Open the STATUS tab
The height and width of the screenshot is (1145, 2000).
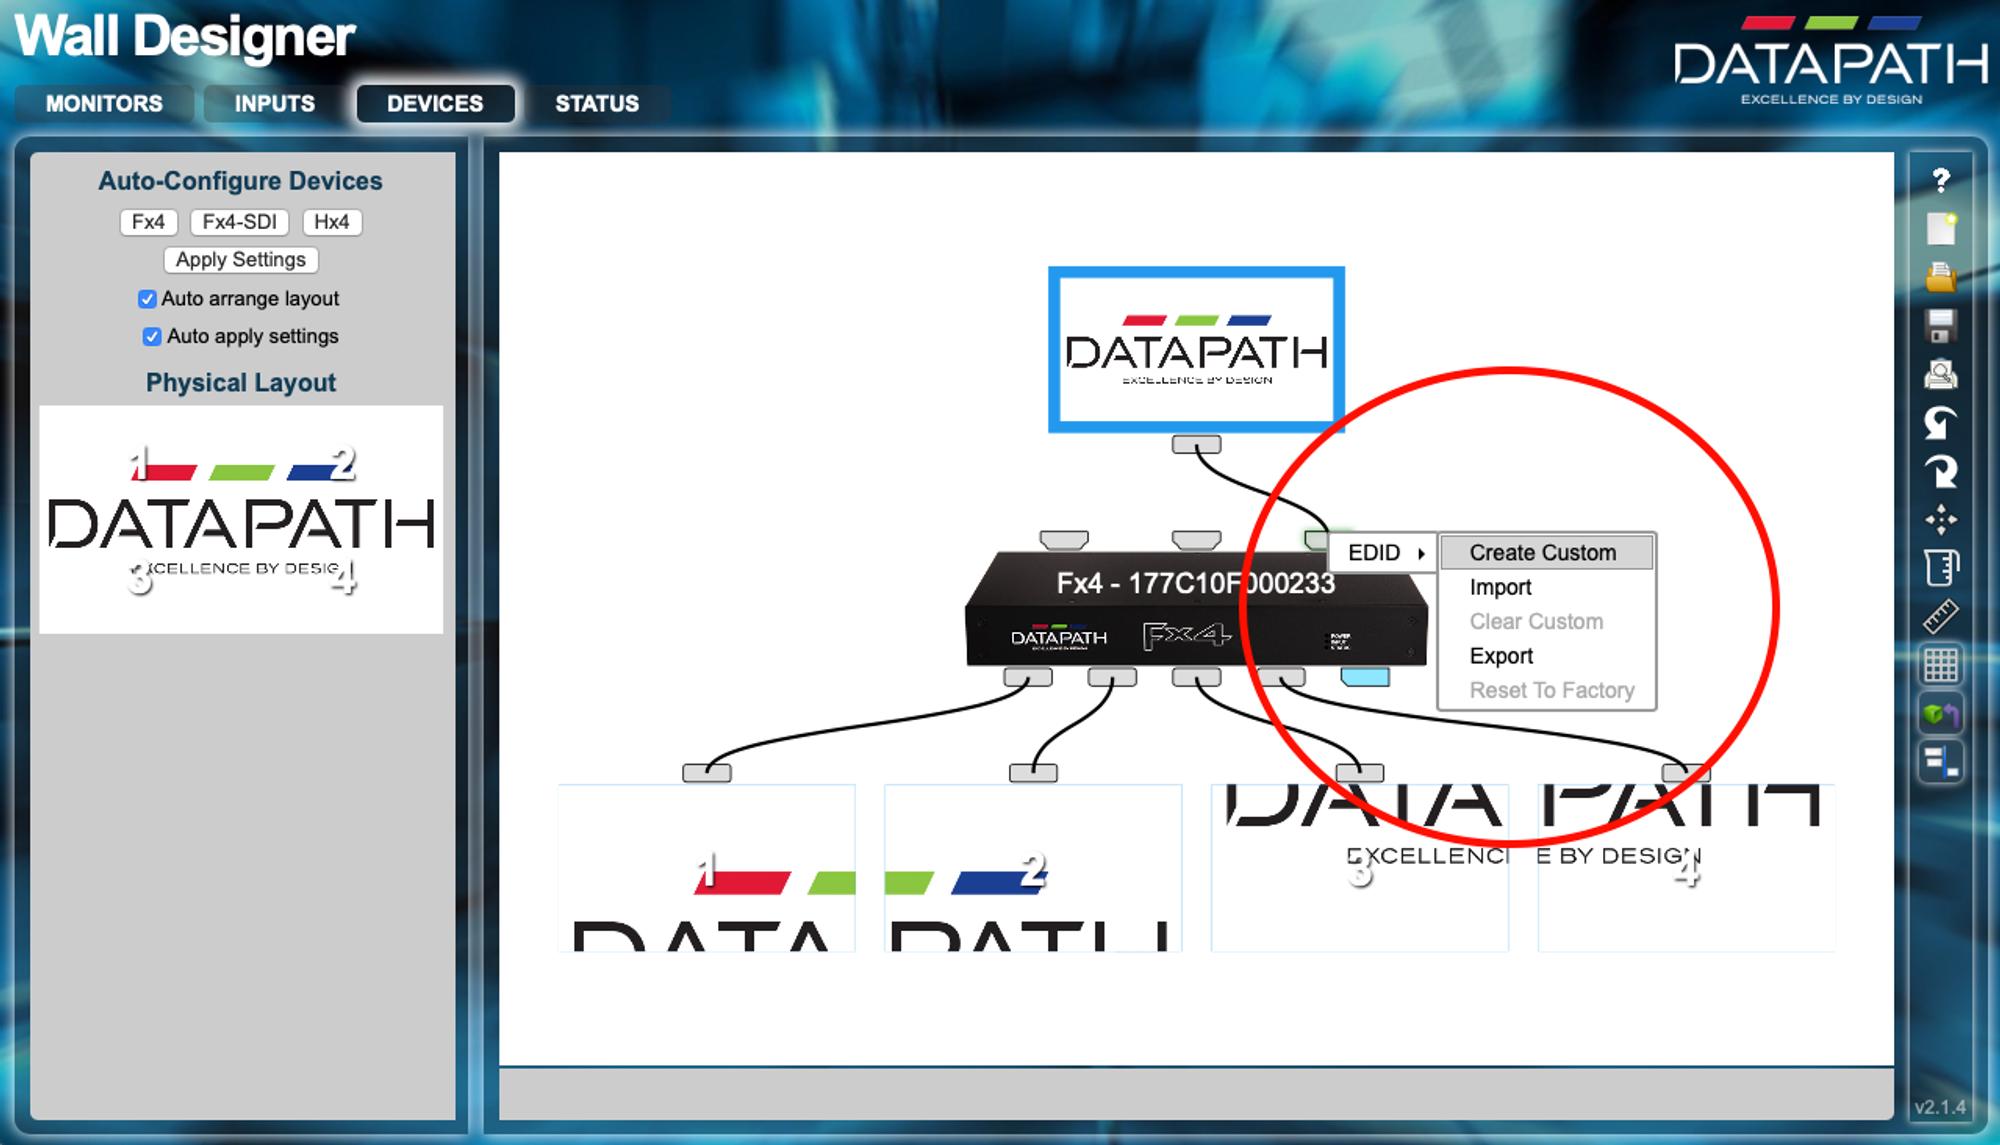click(596, 104)
